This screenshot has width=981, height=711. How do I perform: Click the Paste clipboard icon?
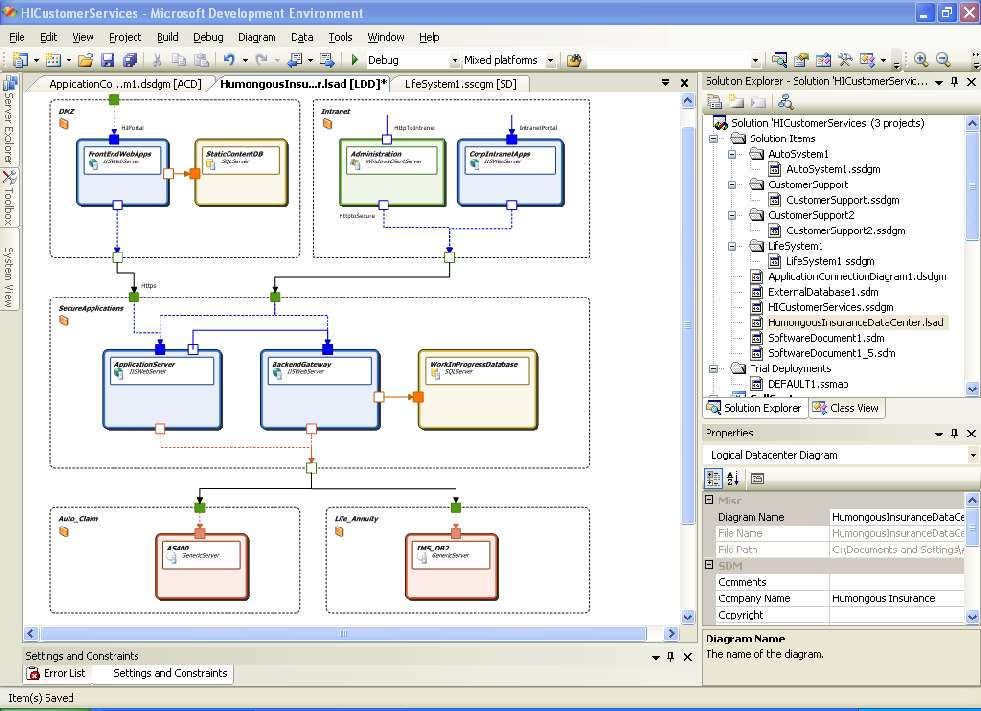pos(201,60)
